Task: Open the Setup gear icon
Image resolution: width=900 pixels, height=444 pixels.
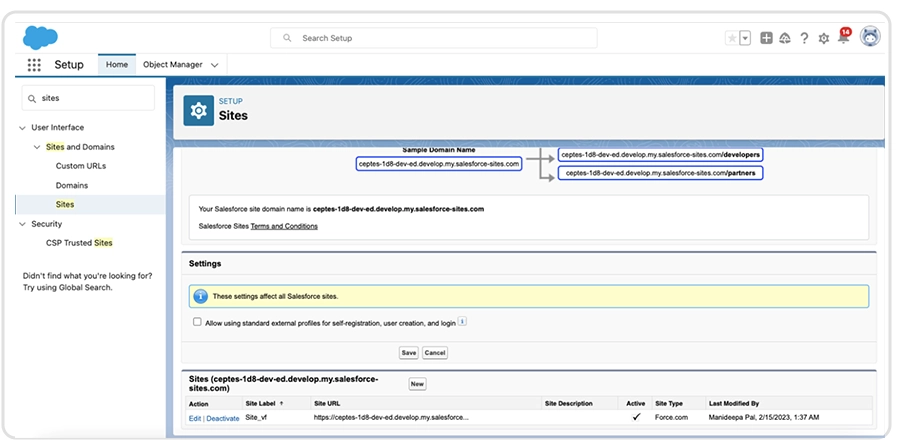Action: [824, 38]
